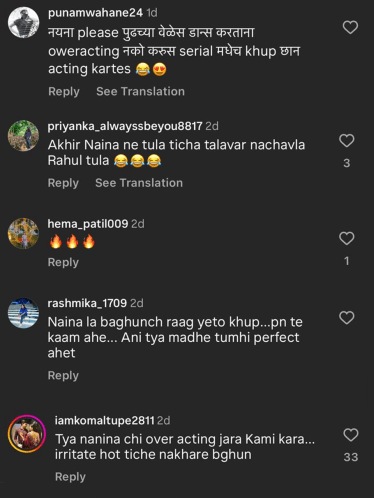The height and width of the screenshot is (498, 374).
Task: Open punamwahane24's profile picture
Action: click(23, 22)
